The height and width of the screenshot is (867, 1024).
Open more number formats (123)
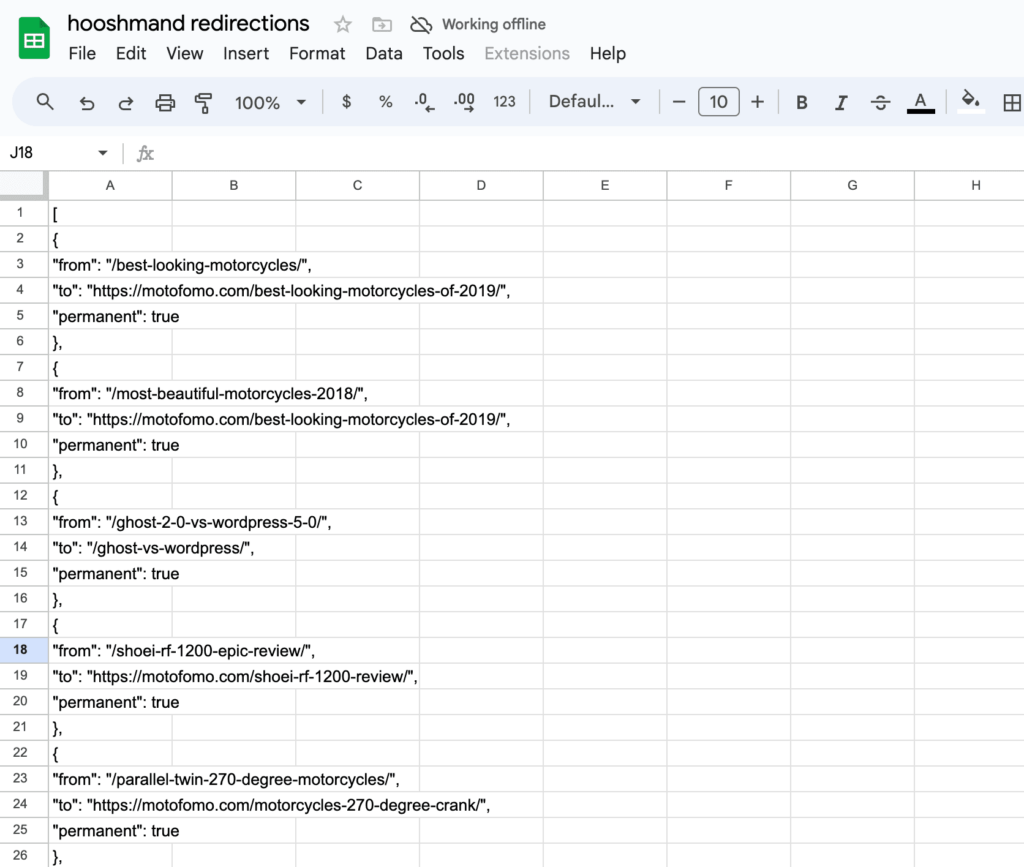click(x=504, y=102)
